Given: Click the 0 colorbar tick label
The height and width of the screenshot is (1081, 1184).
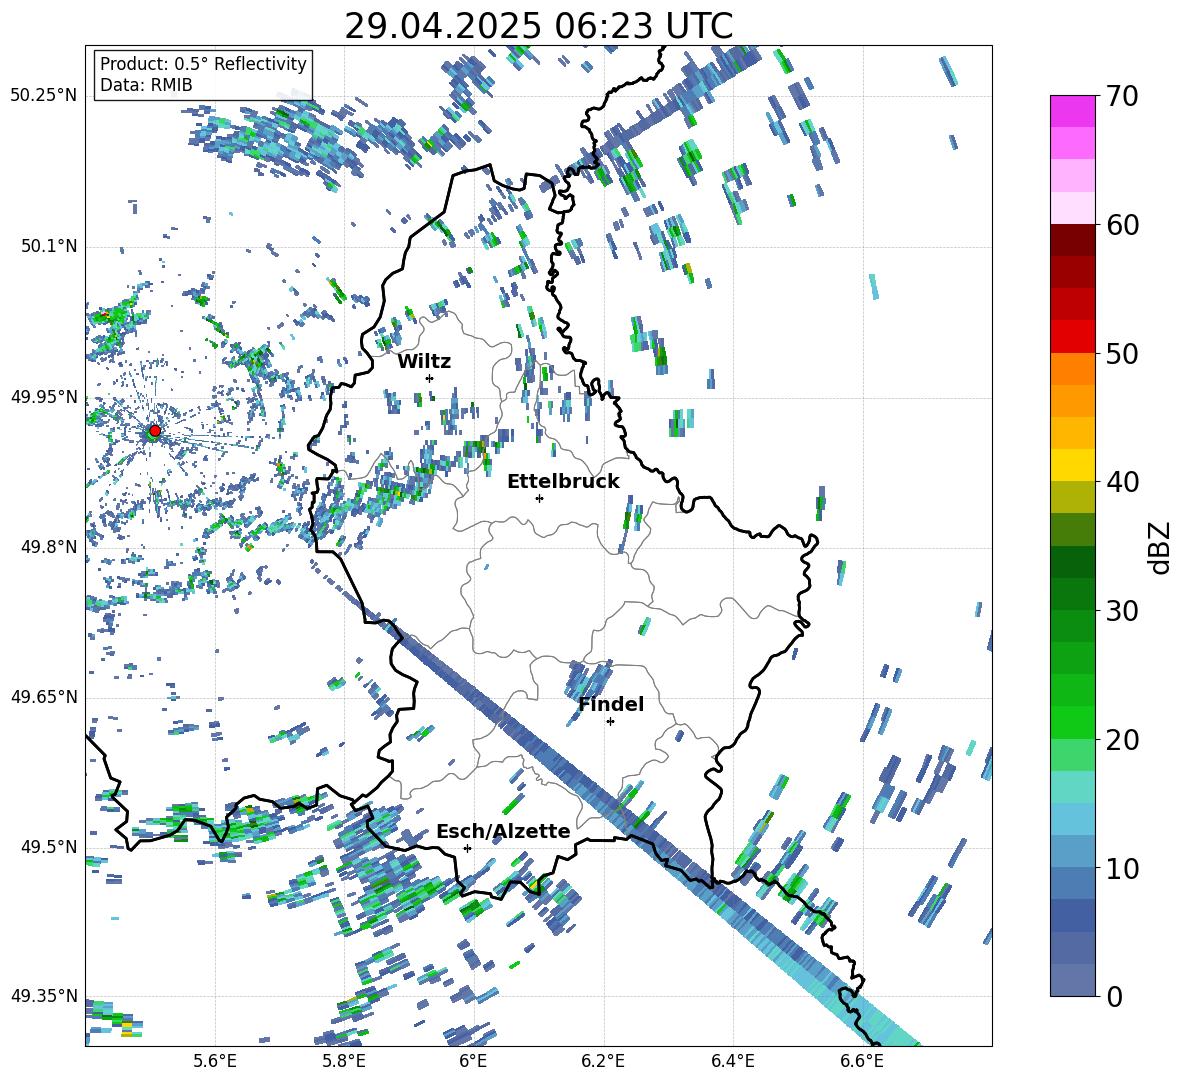Looking at the screenshot, I should point(1114,997).
